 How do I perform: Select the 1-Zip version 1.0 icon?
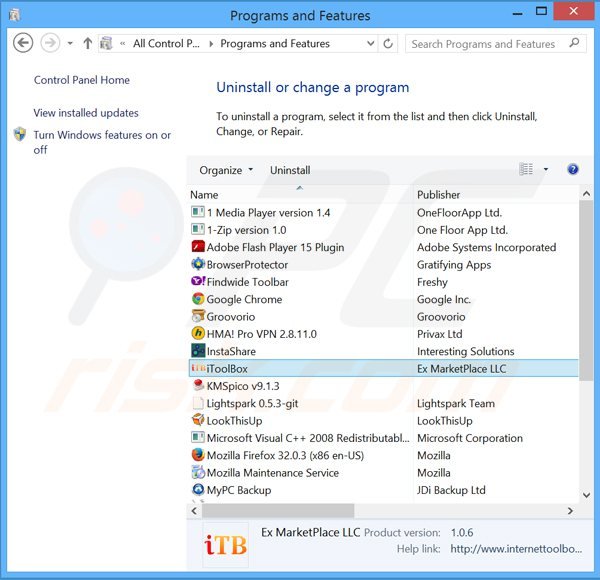[x=198, y=229]
